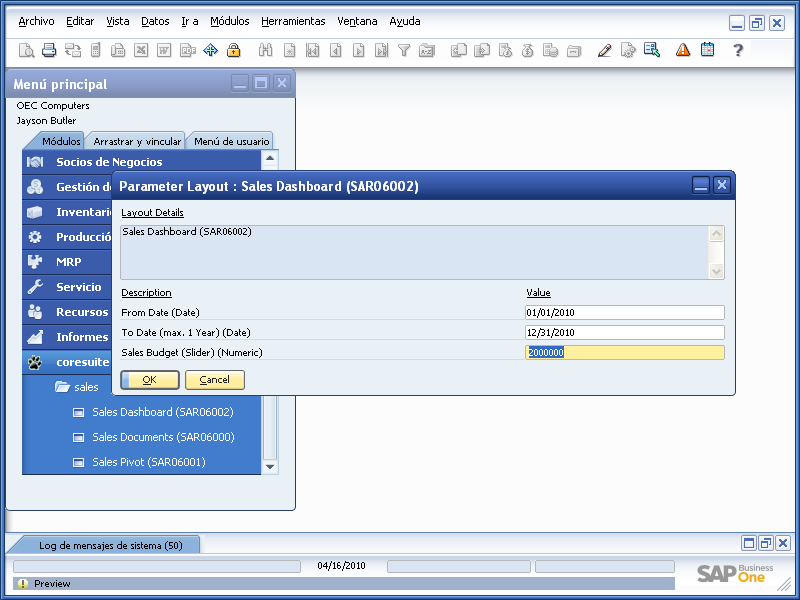
Task: Click the Sales Budget slider value field
Action: (x=625, y=352)
